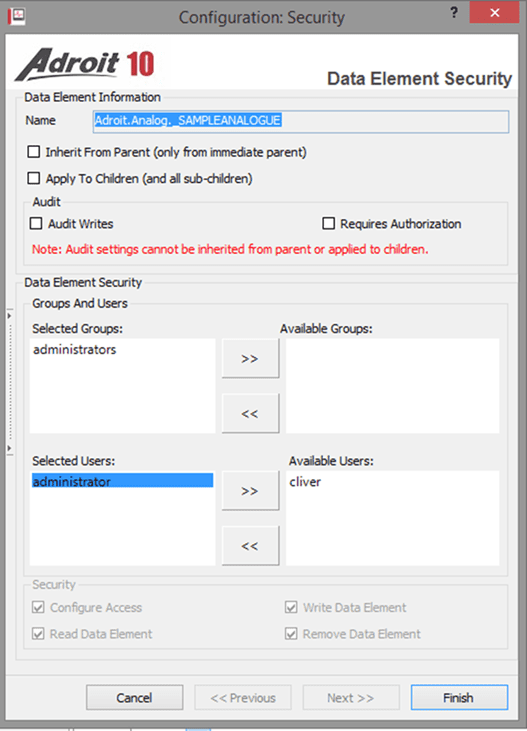Select administrator in Selected Users list

pos(122,481)
